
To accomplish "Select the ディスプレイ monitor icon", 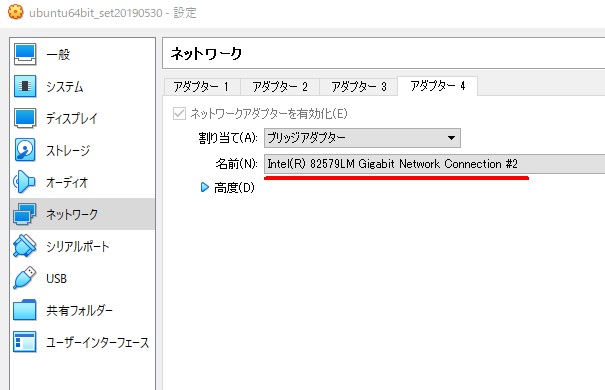I will click(25, 118).
